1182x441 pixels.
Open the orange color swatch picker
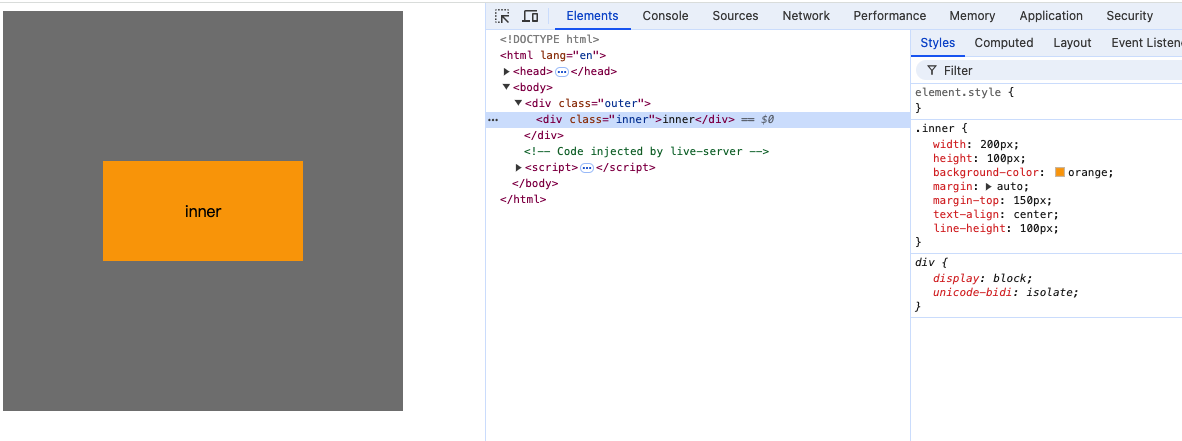point(1059,172)
